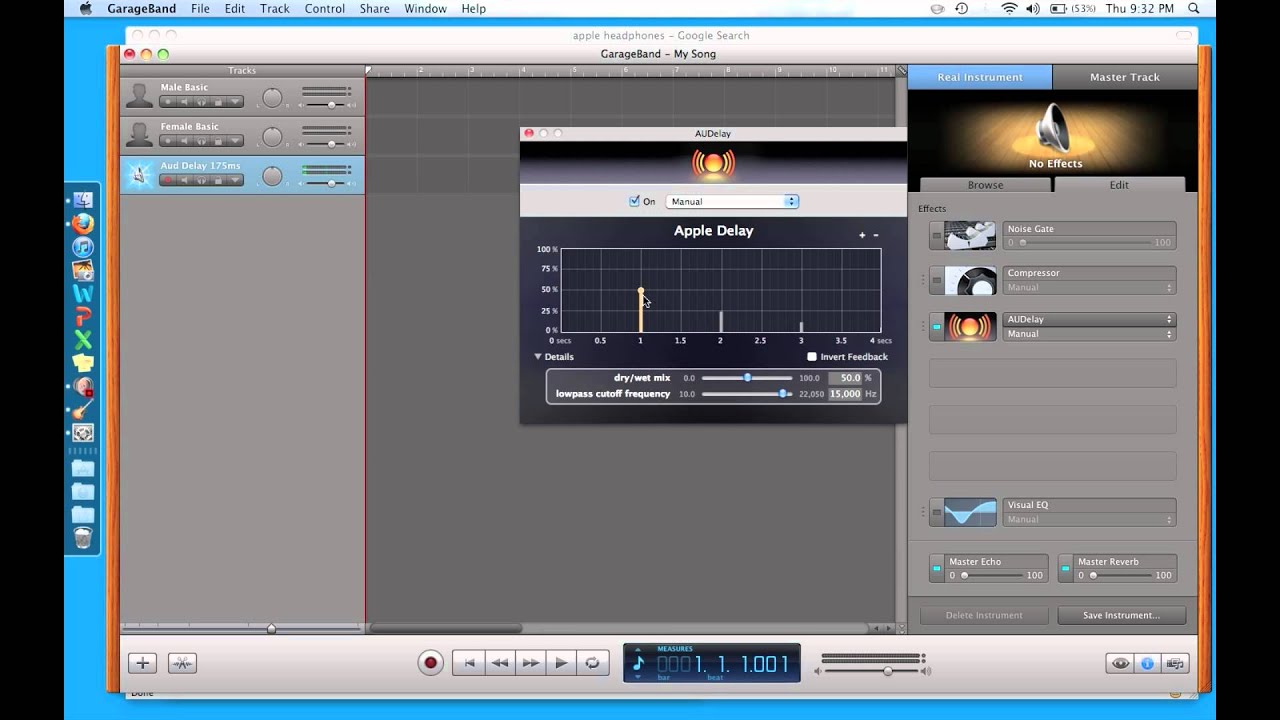Toggle the cycle loop region button
Viewport: 1280px width, 720px height.
coord(593,663)
